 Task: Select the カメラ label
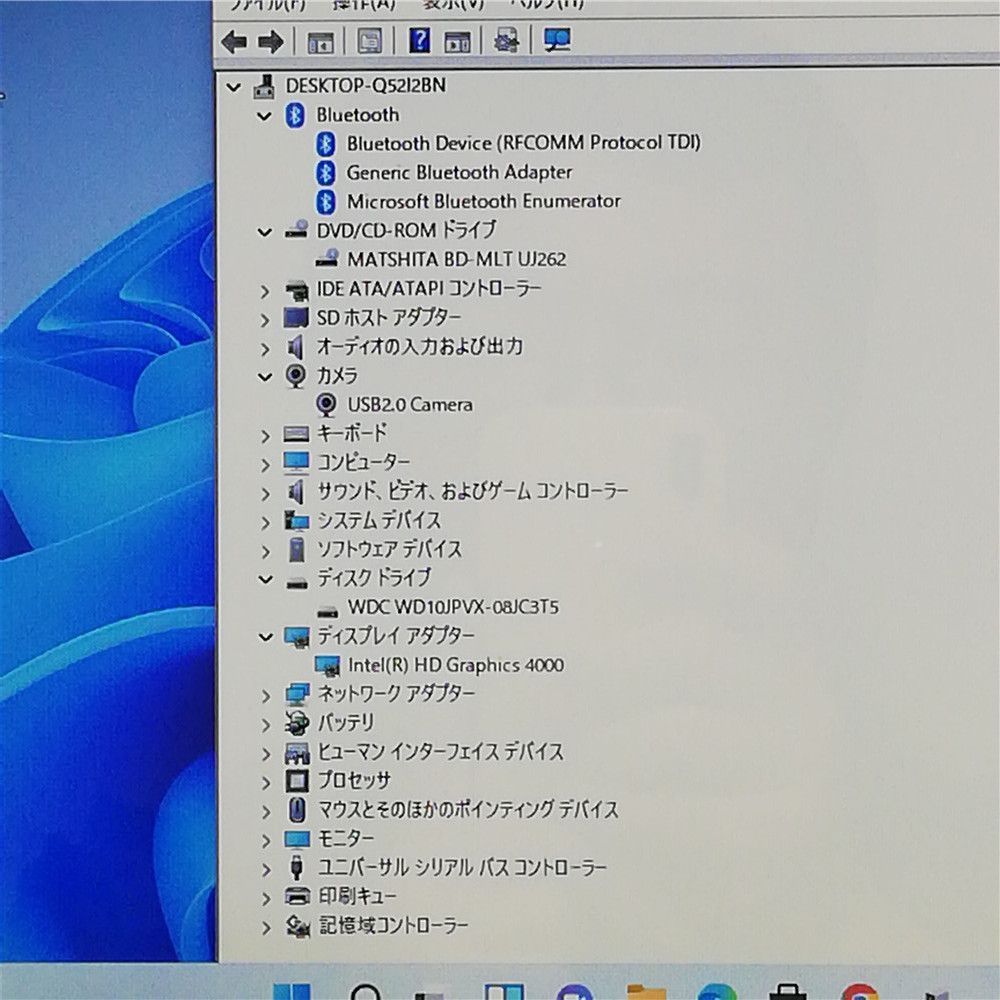(x=337, y=376)
